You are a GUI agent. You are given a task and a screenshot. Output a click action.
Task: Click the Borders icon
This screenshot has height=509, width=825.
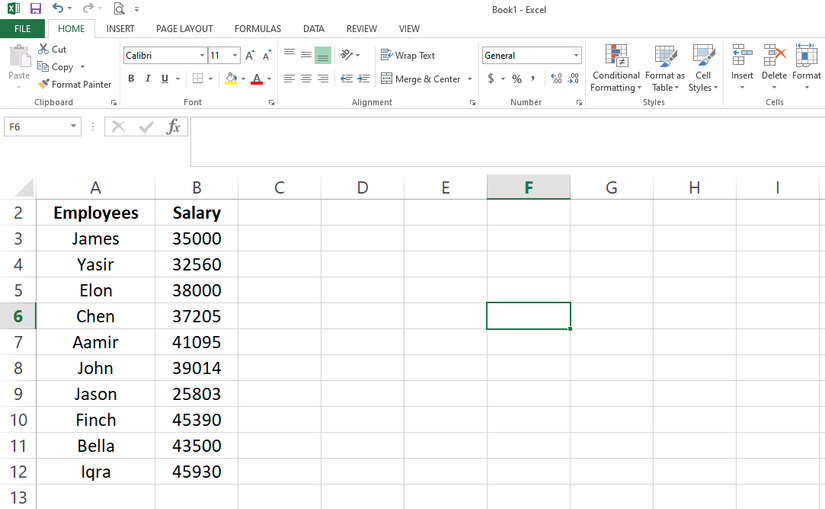198,78
